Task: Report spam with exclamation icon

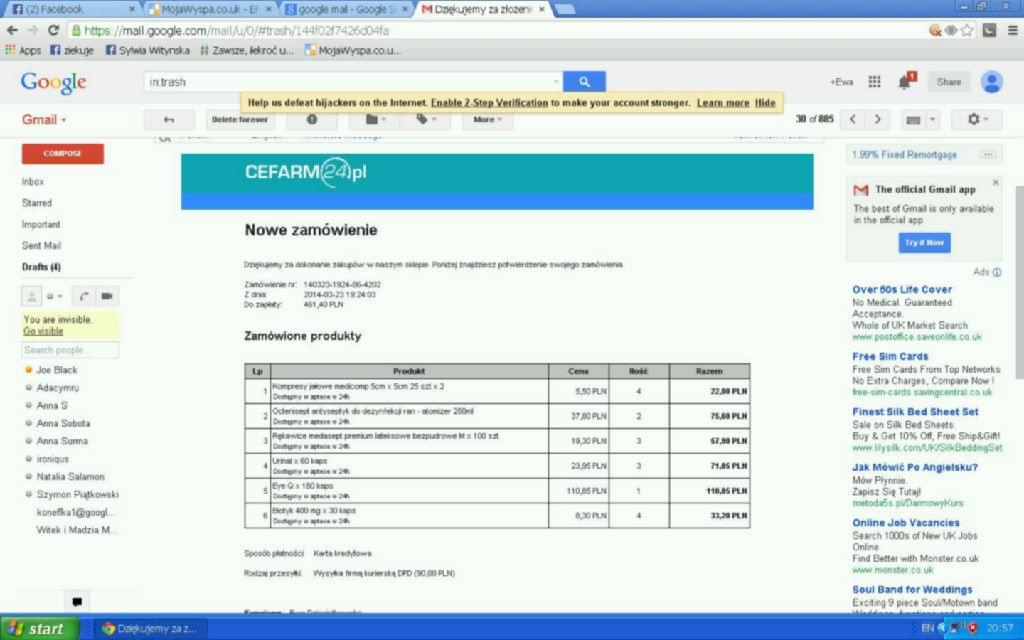Action: click(x=312, y=120)
